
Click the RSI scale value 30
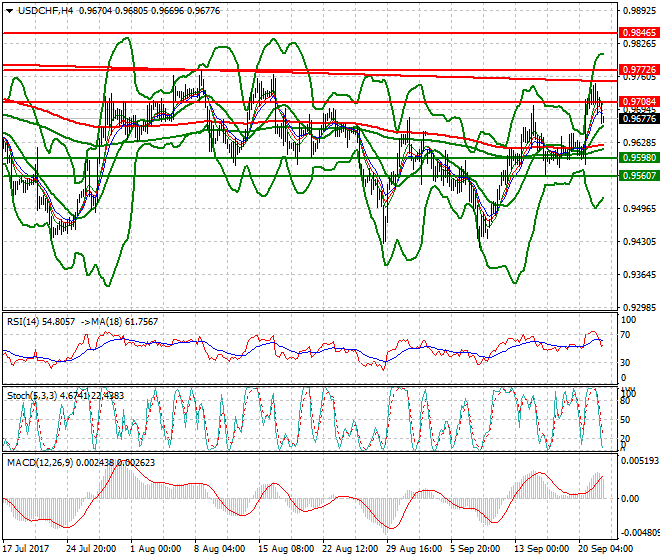[x=626, y=363]
